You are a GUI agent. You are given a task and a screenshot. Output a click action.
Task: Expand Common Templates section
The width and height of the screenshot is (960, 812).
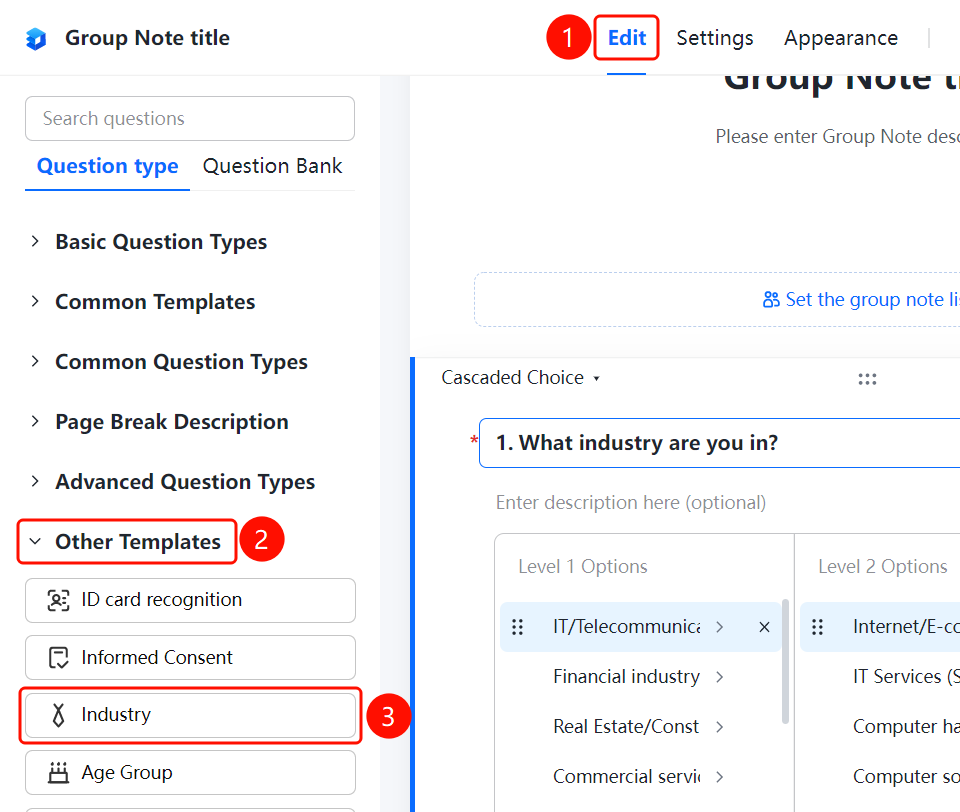coord(35,301)
